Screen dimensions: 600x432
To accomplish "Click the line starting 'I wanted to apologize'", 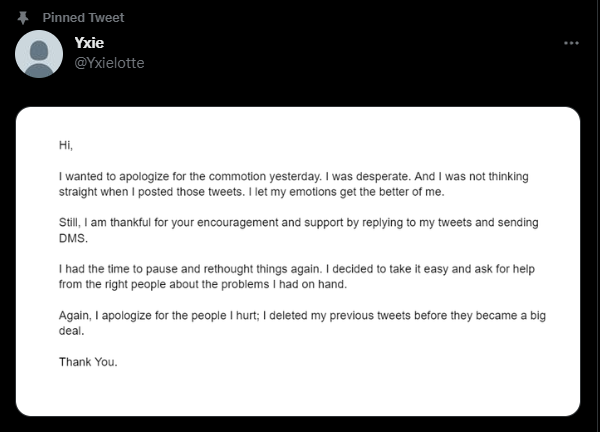I will click(293, 176).
